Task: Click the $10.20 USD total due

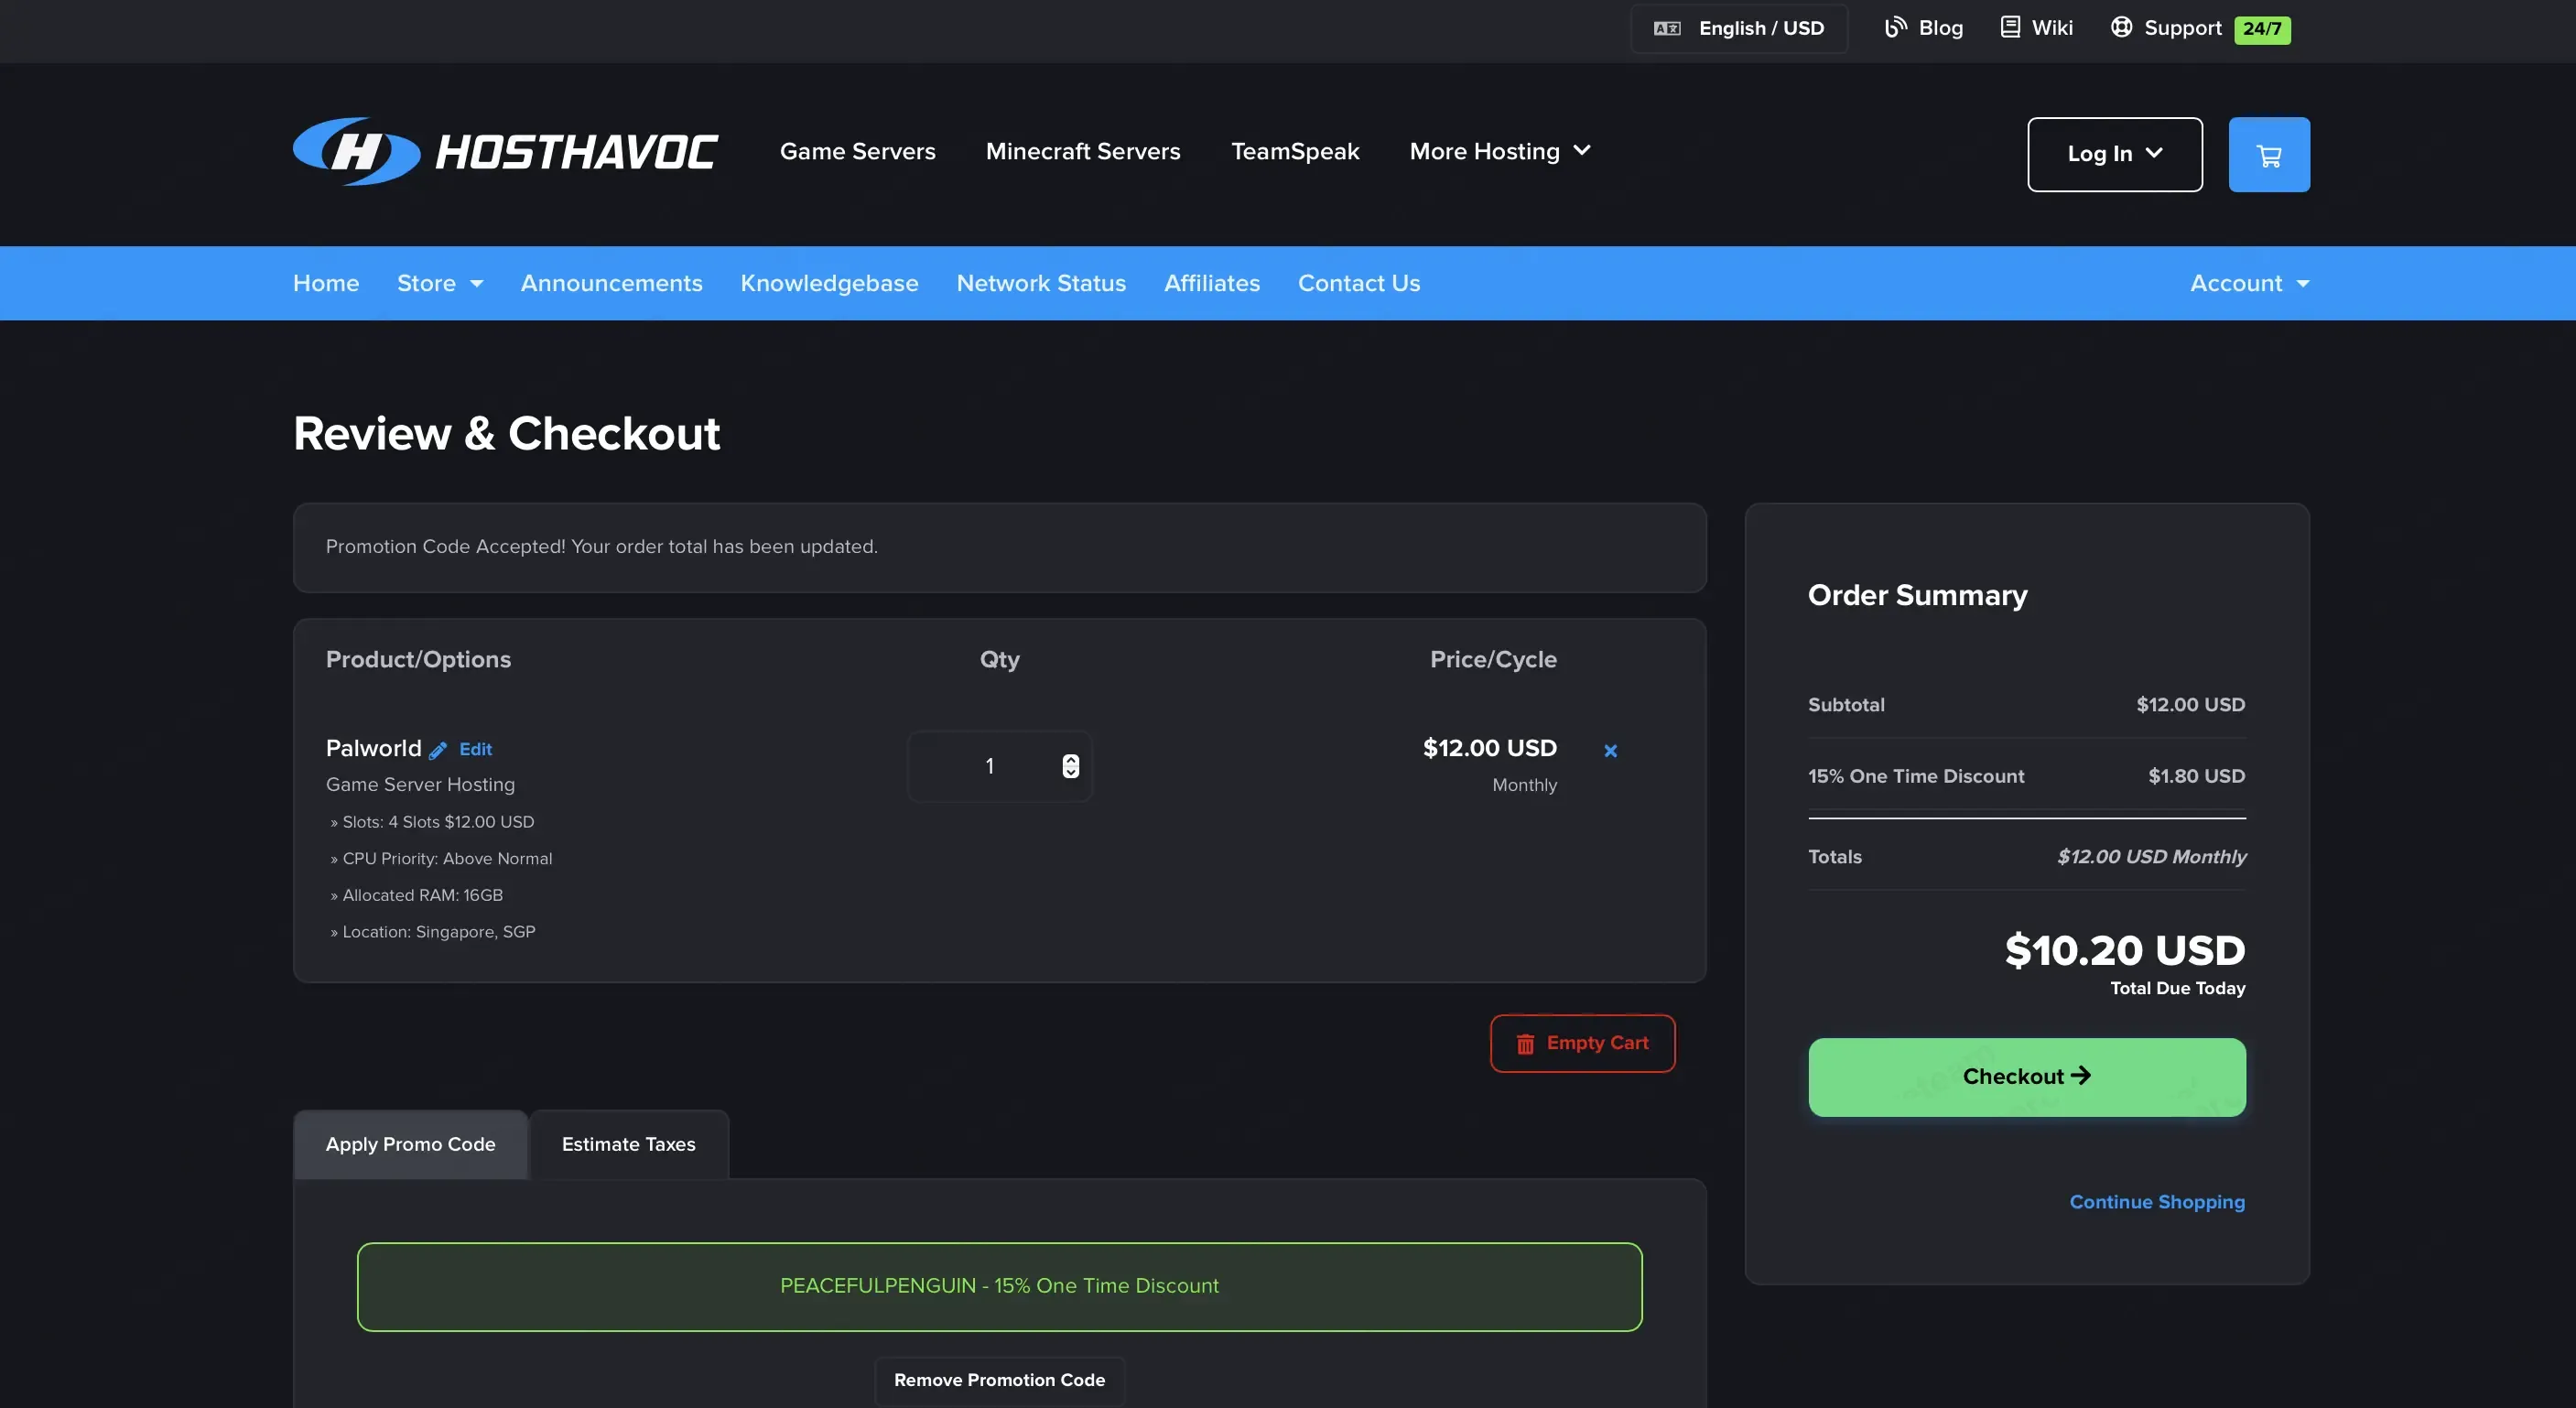Action: (2125, 950)
